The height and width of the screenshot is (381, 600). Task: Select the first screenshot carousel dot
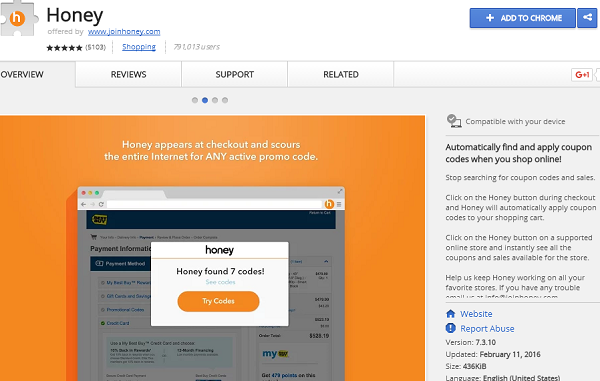tap(195, 100)
